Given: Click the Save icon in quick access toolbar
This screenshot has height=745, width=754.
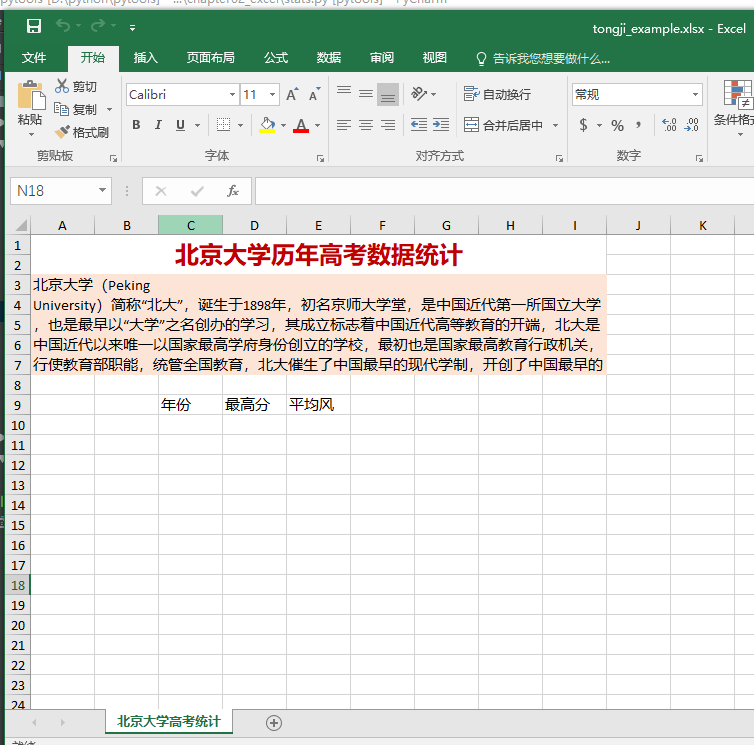Looking at the screenshot, I should pyautogui.click(x=34, y=26).
